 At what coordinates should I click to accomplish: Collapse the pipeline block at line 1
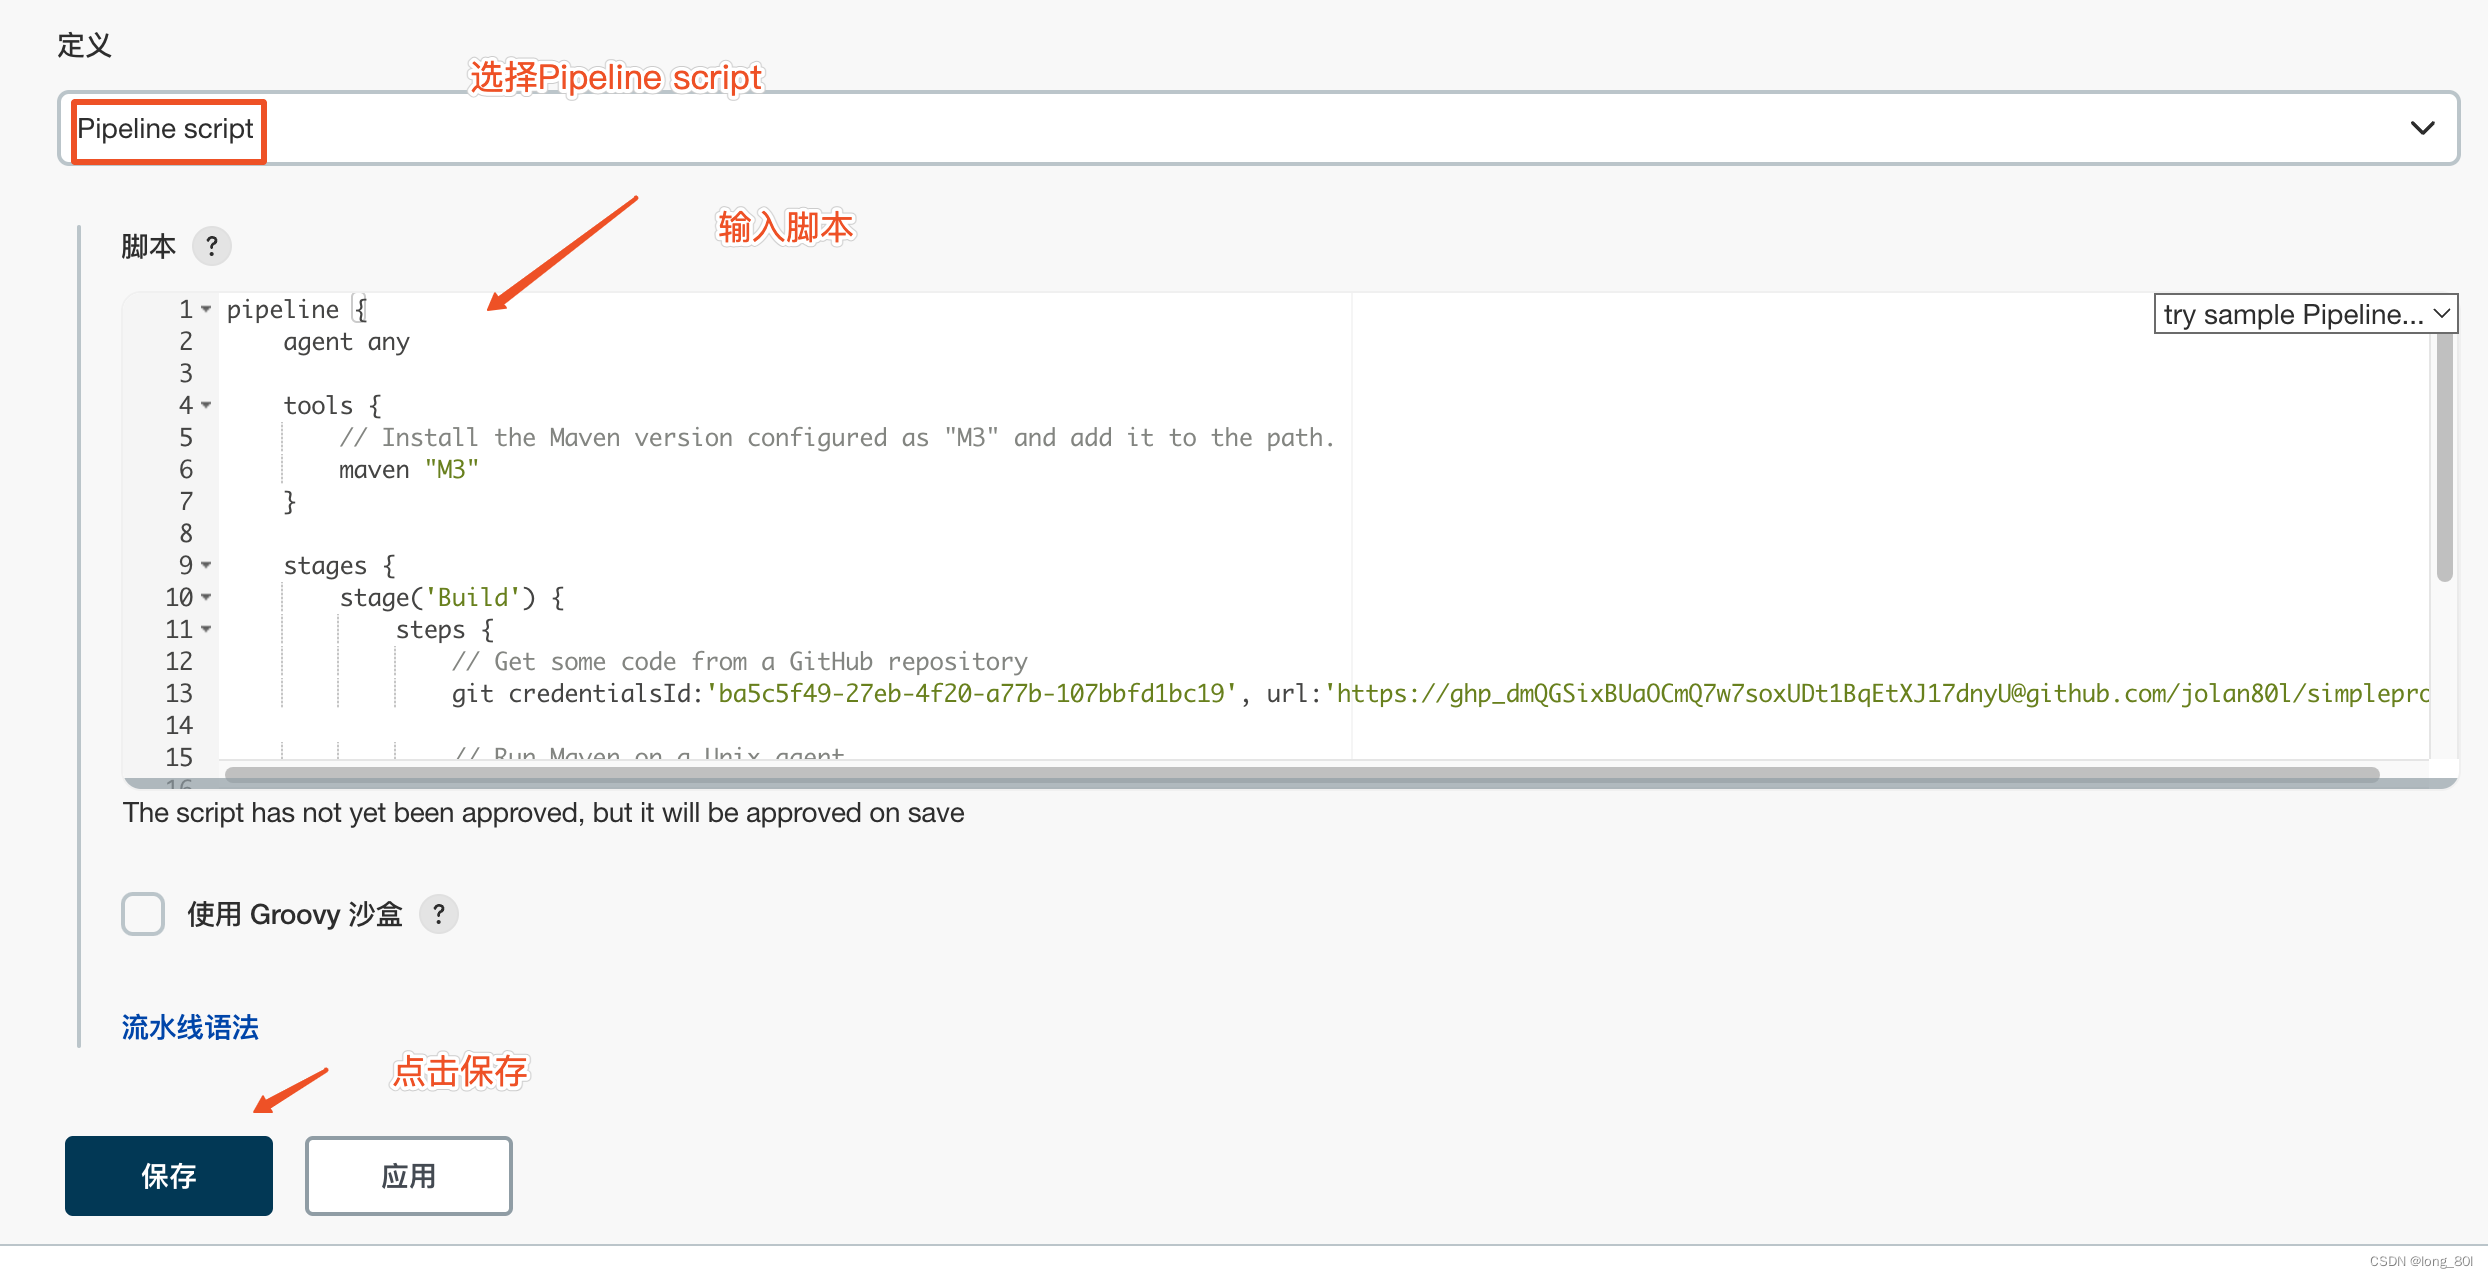(x=206, y=310)
